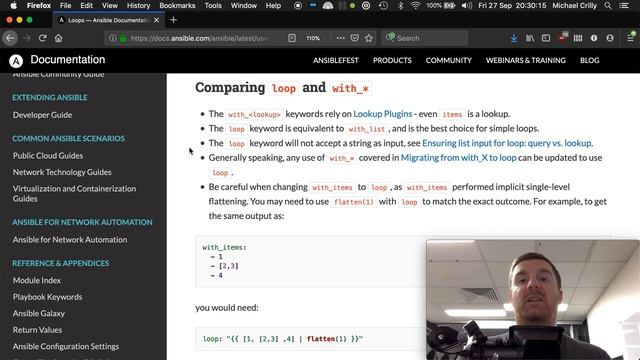
Task: Open Public Cloud Guides in sidebar
Action: click(x=48, y=156)
